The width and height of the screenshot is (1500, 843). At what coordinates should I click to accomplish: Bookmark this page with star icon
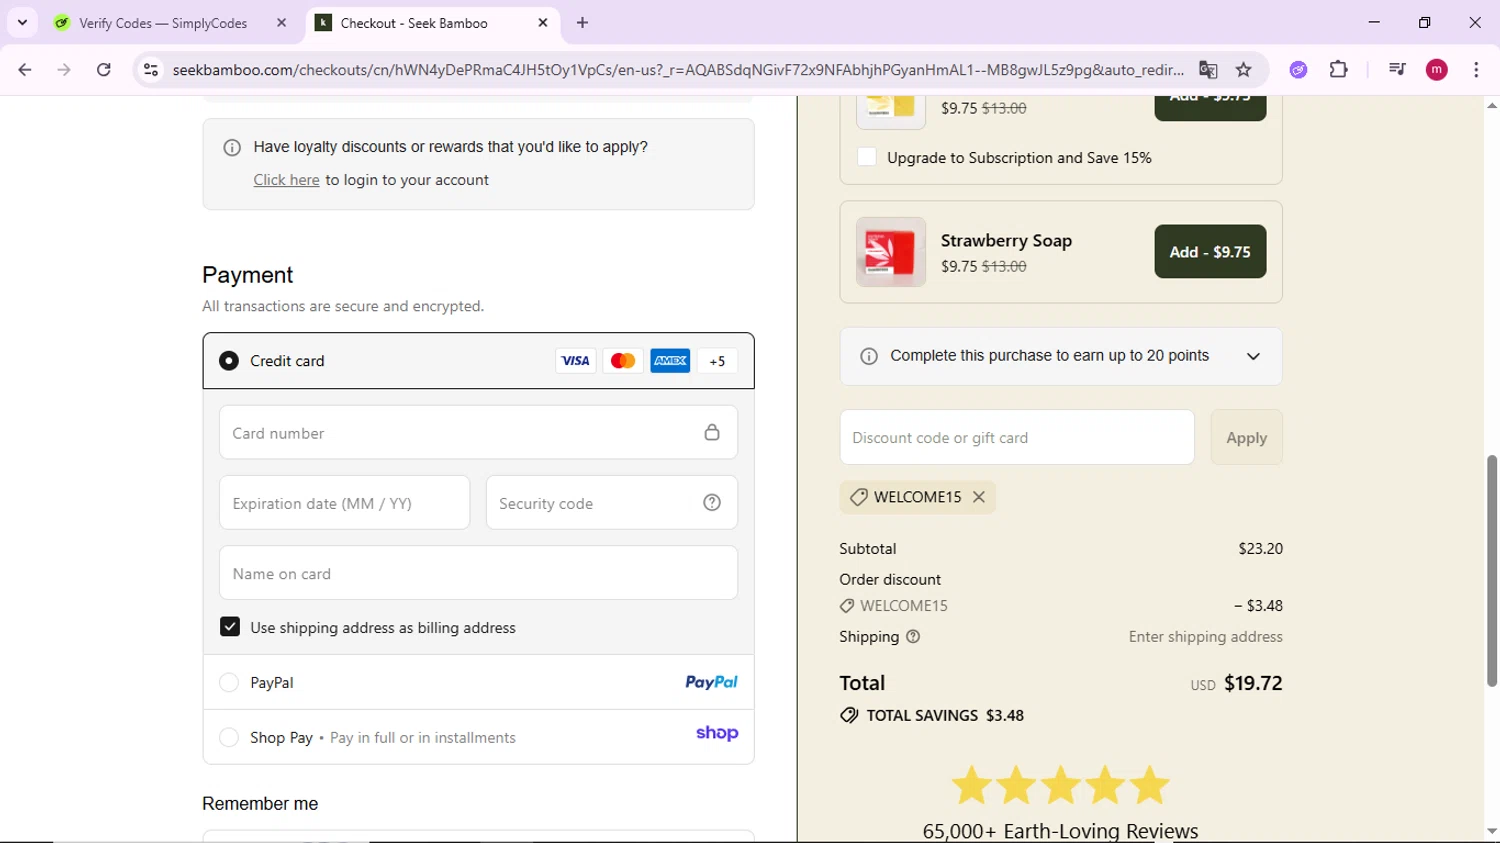pos(1244,70)
